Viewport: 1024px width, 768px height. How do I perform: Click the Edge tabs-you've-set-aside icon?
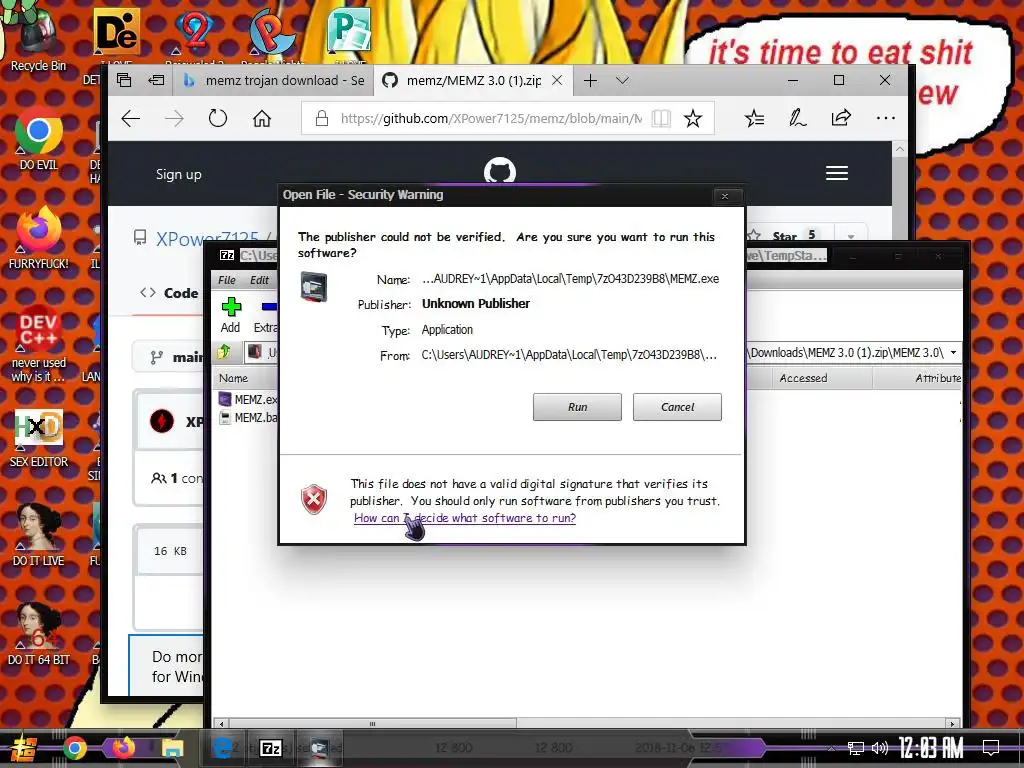124,80
